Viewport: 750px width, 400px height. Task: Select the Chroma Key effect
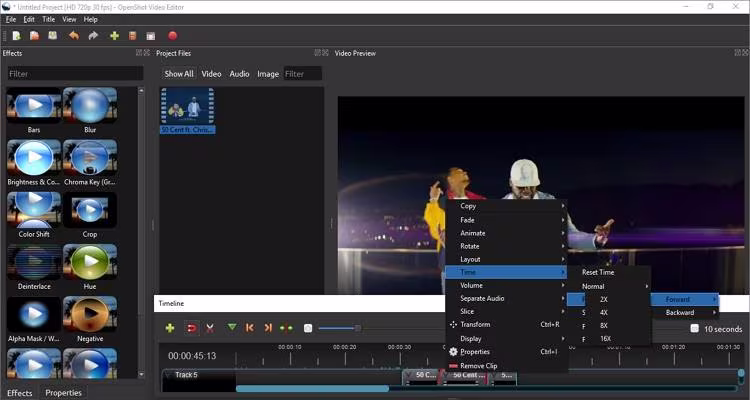point(90,163)
